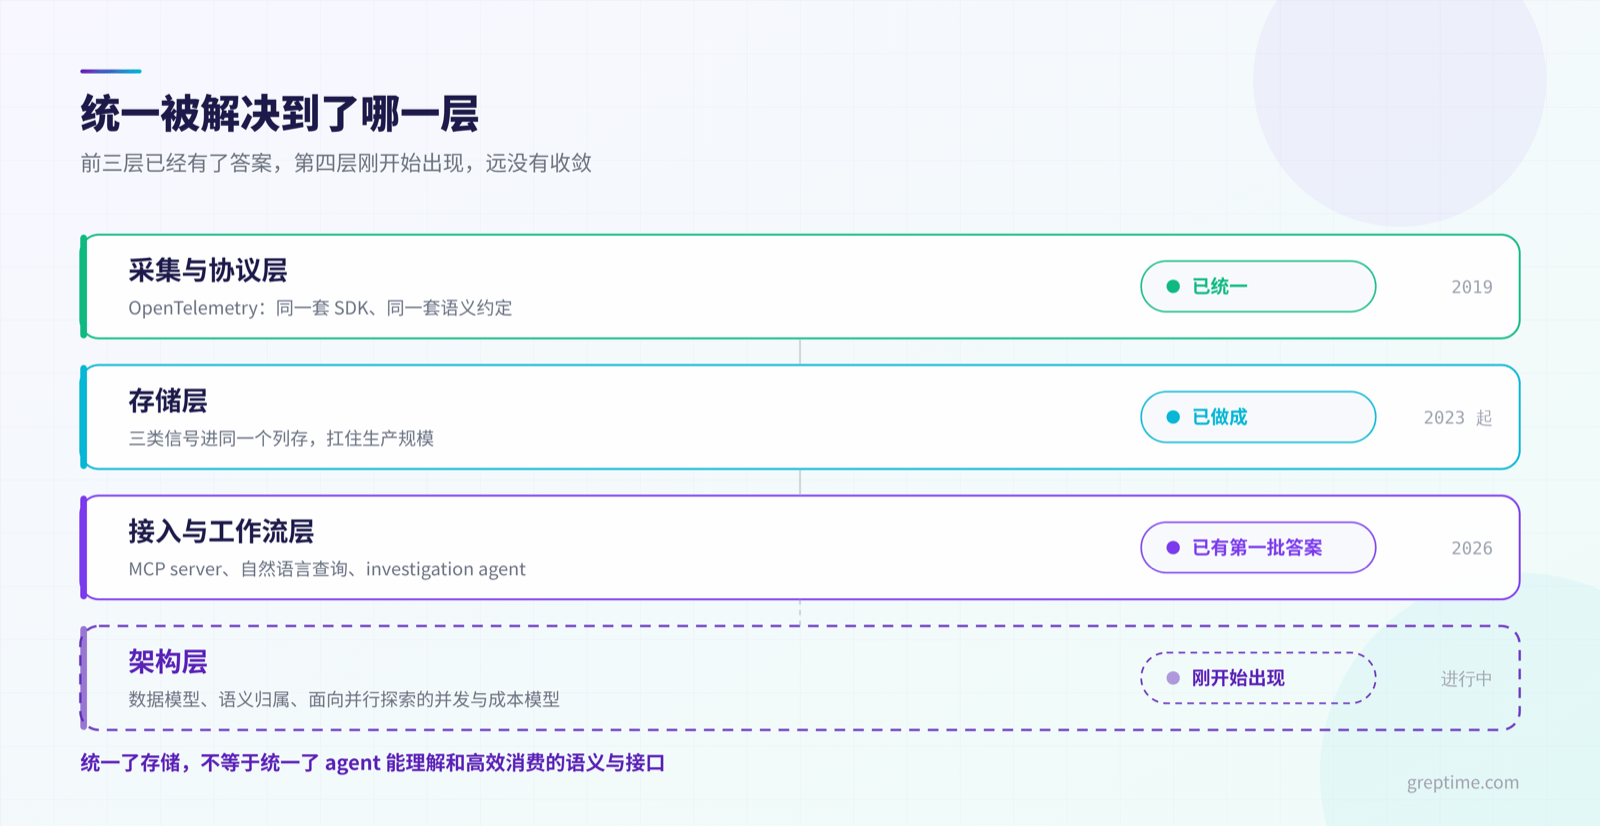Click the OpenTelemetry description line
Viewport: 1600px width, 826px height.
point(320,308)
